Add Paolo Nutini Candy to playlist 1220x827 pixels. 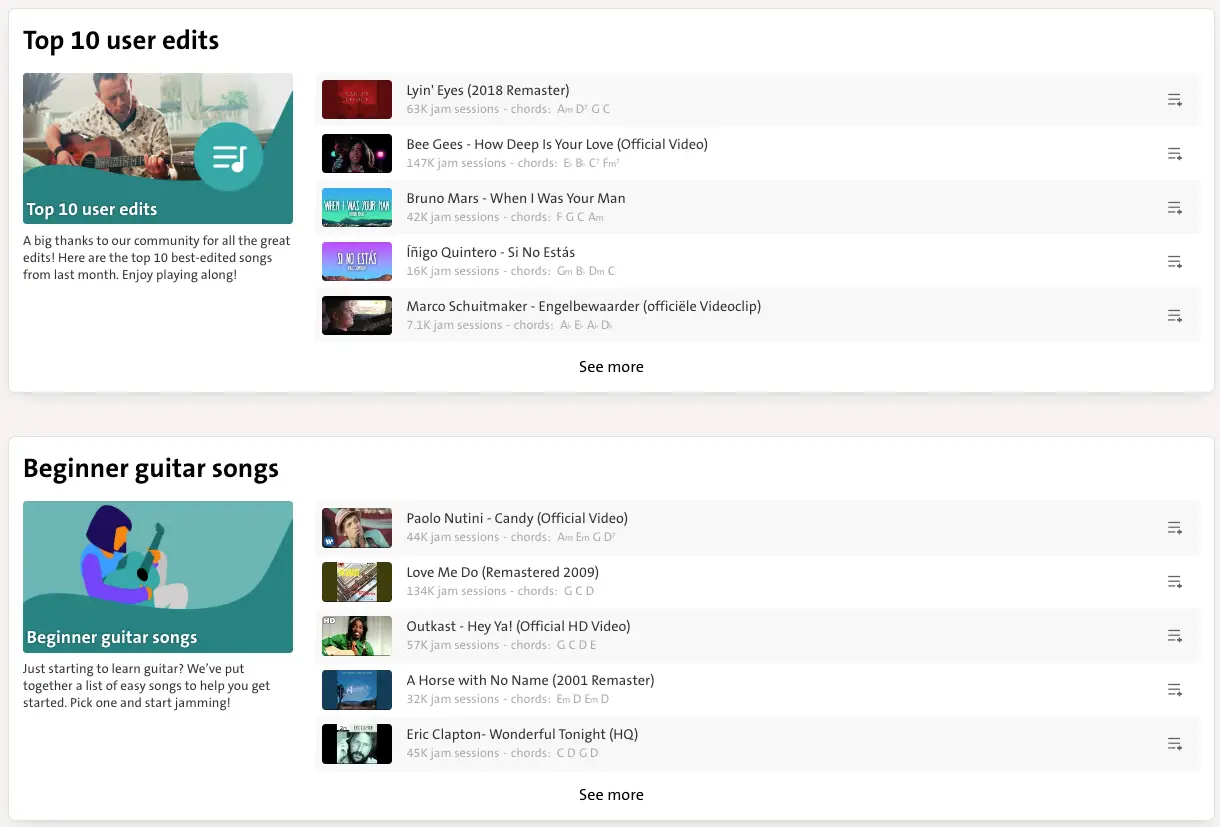point(1174,528)
